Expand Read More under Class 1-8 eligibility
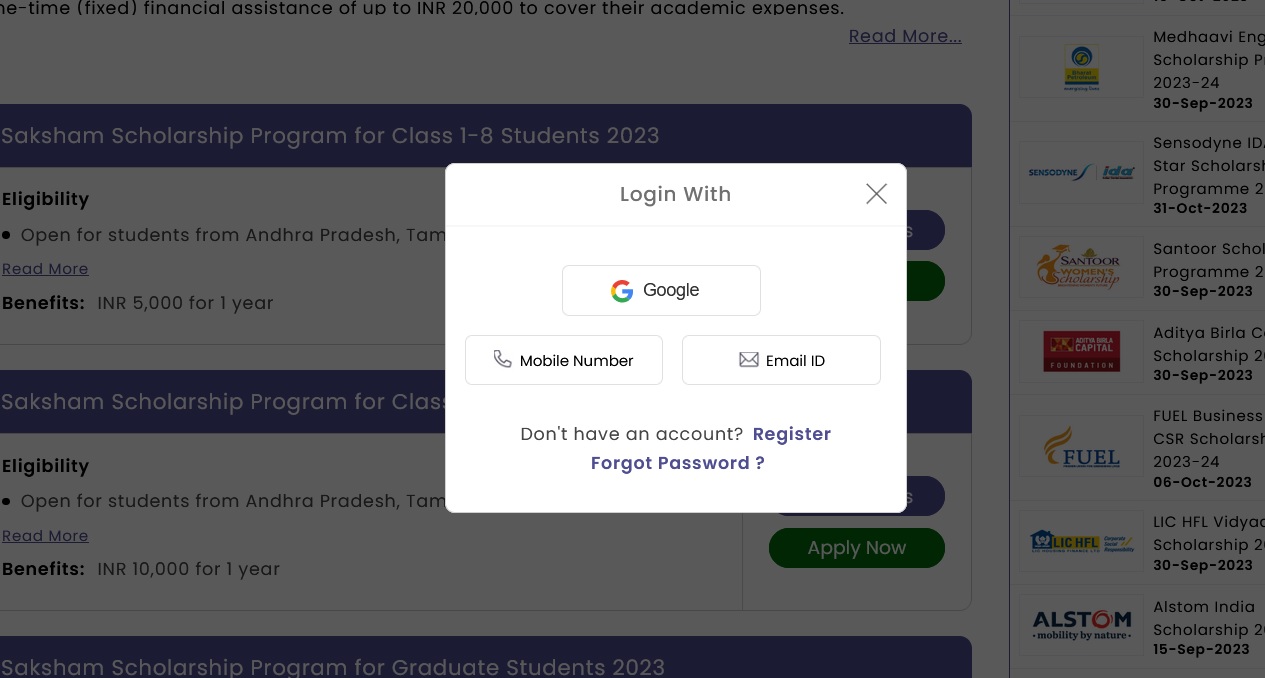This screenshot has height=678, width=1265. pyautogui.click(x=45, y=269)
